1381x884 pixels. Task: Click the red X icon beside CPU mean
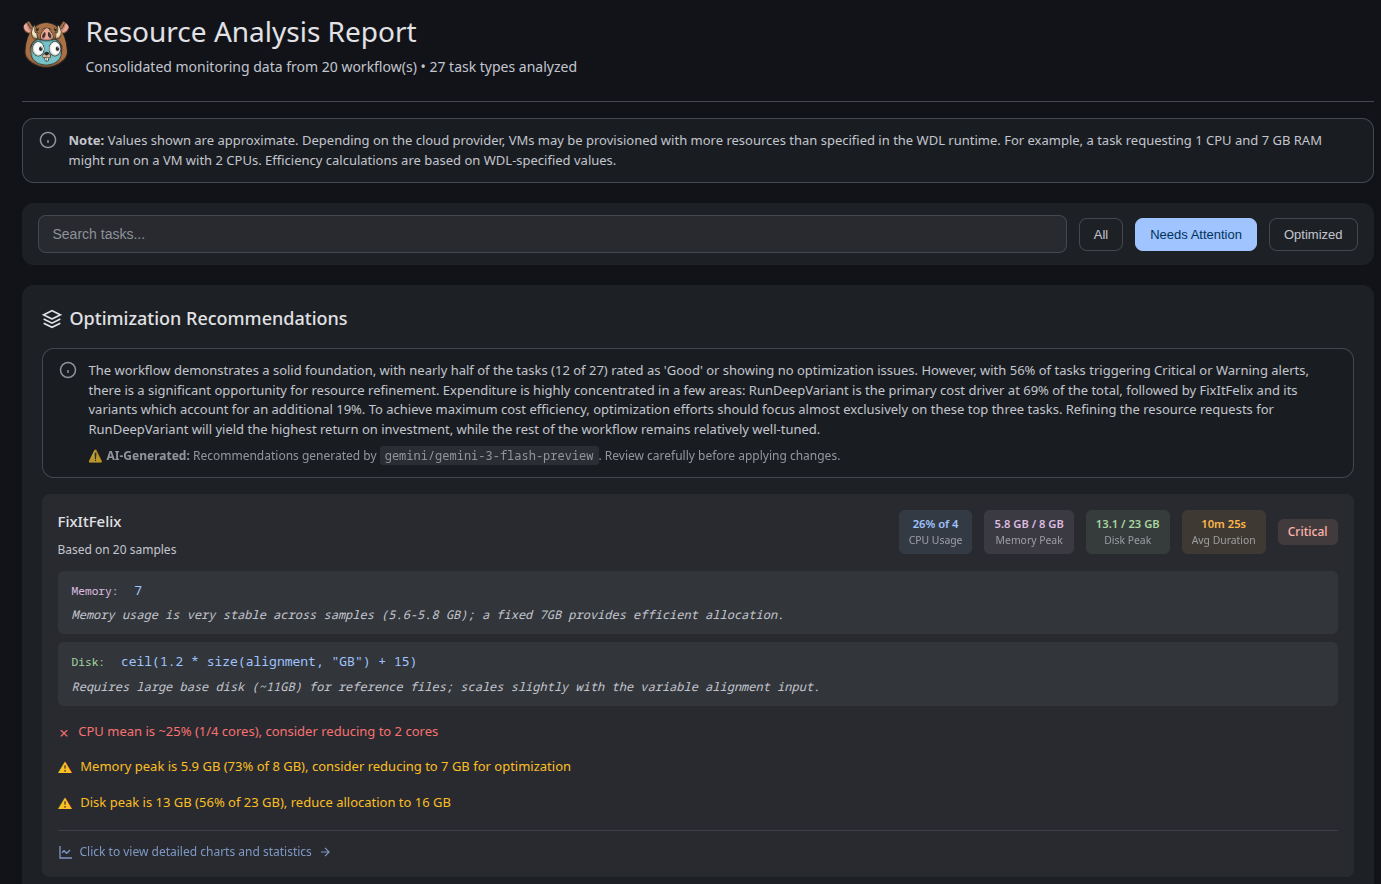64,733
